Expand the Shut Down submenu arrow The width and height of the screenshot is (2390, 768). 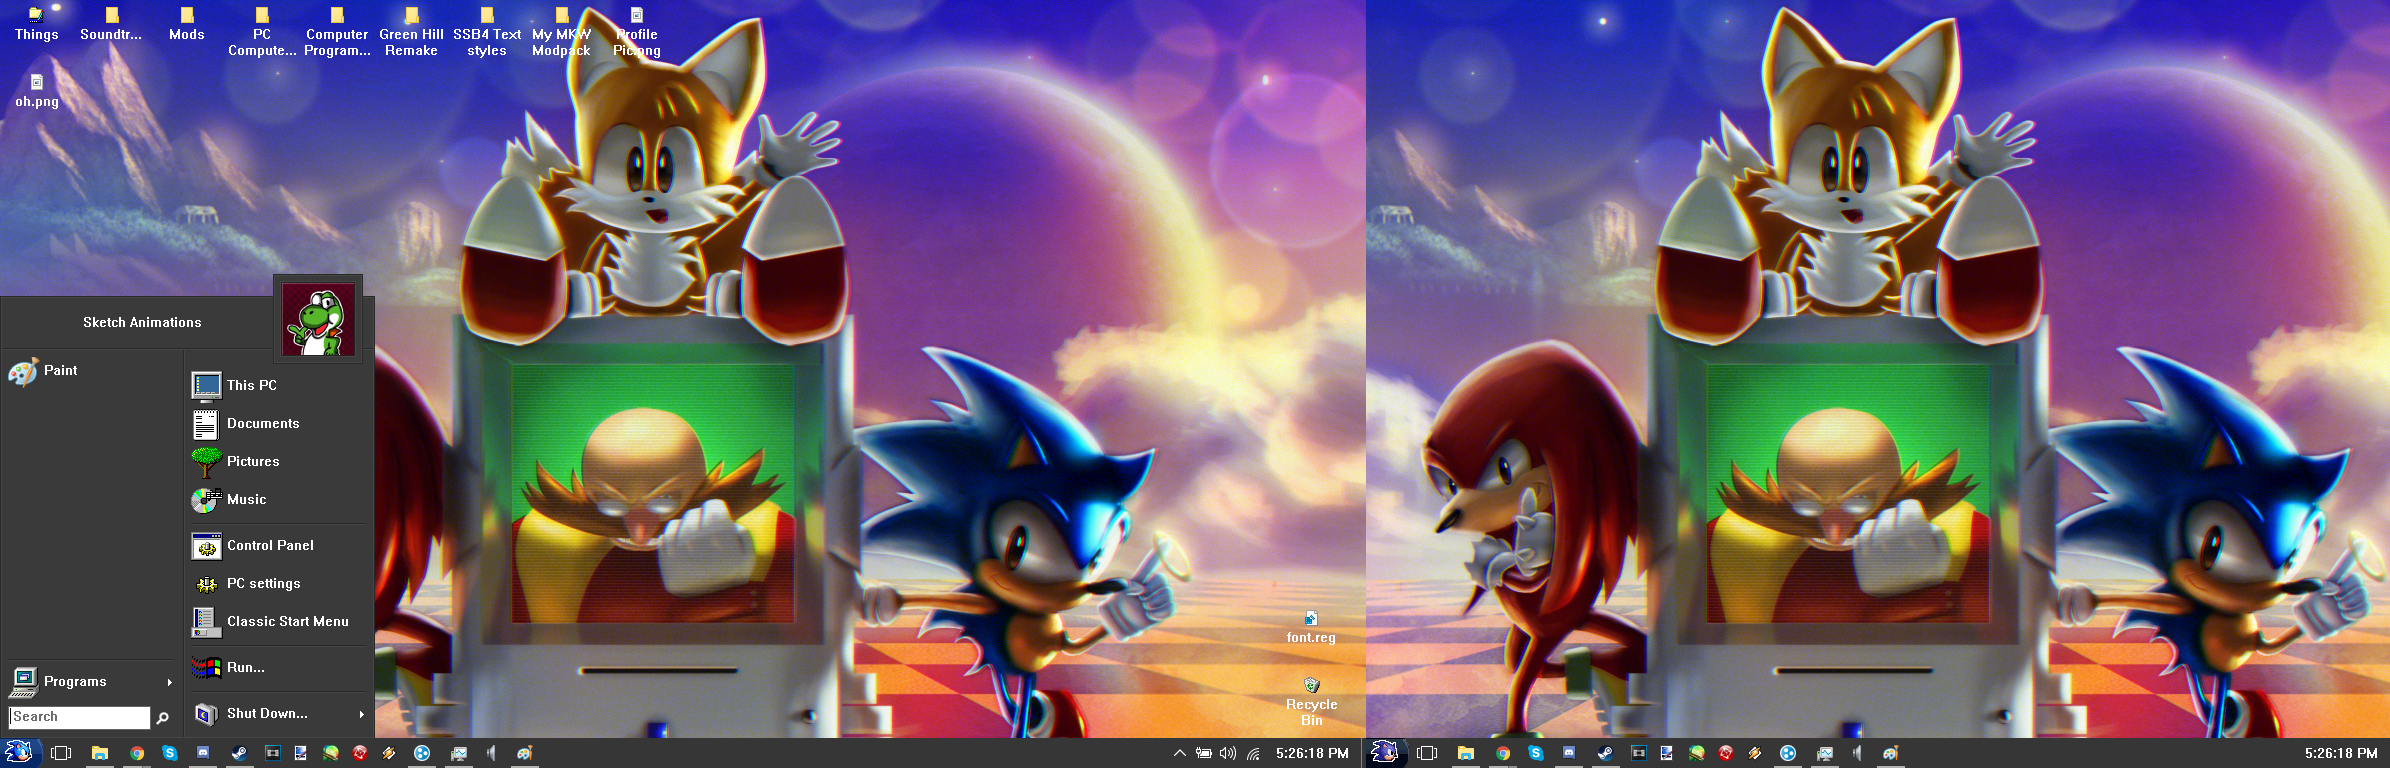click(x=361, y=714)
